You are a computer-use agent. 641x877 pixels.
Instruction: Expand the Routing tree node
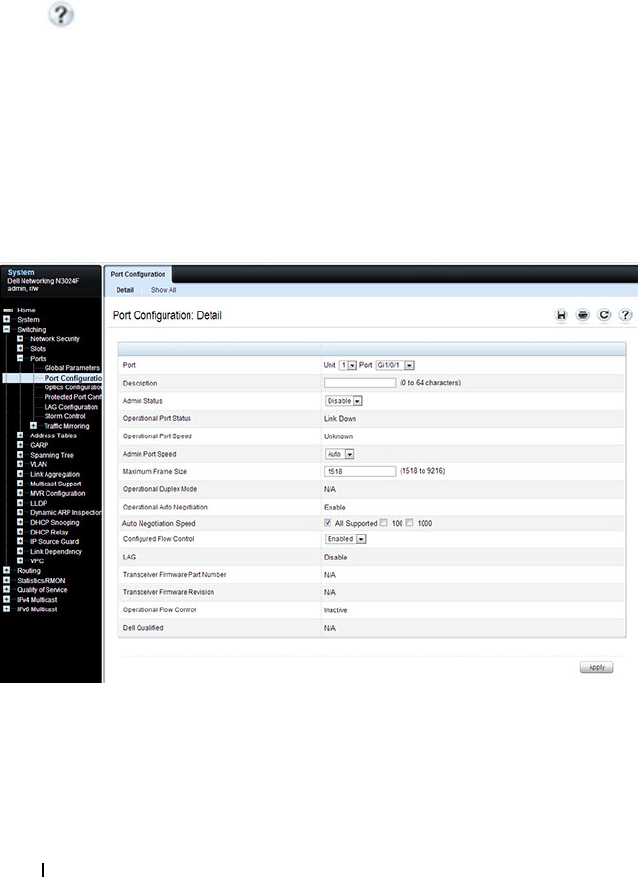coord(7,570)
